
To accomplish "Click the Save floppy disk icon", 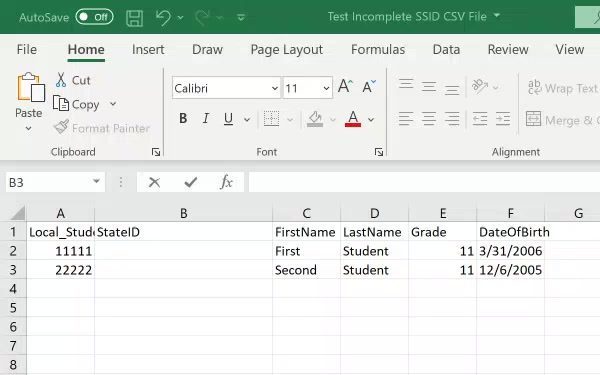I will tap(134, 18).
